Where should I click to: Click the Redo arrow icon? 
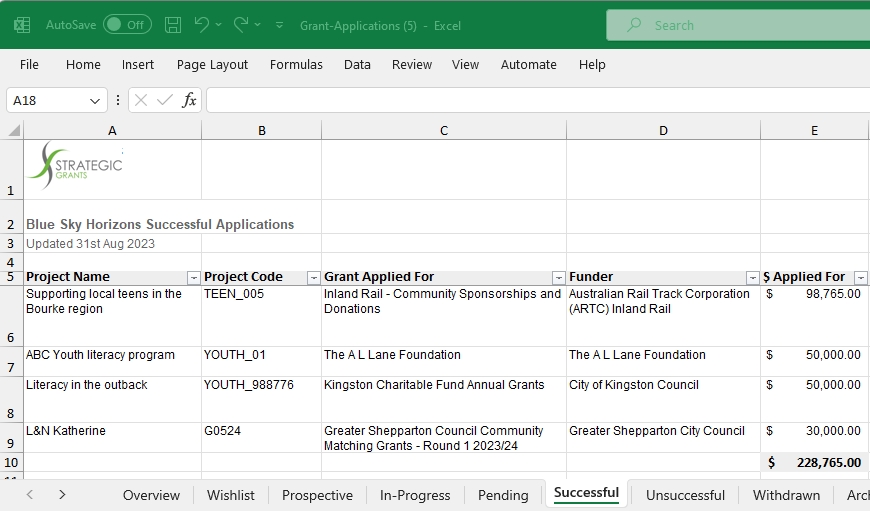241,25
